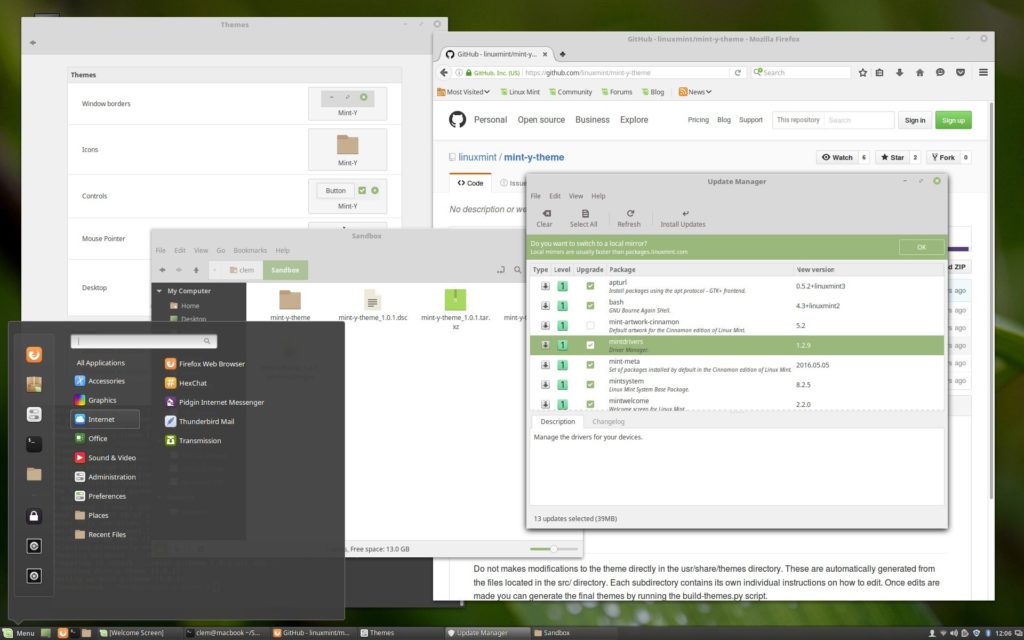This screenshot has width=1024, height=640.
Task: Click the search field in the Mint menu
Action: coord(143,341)
